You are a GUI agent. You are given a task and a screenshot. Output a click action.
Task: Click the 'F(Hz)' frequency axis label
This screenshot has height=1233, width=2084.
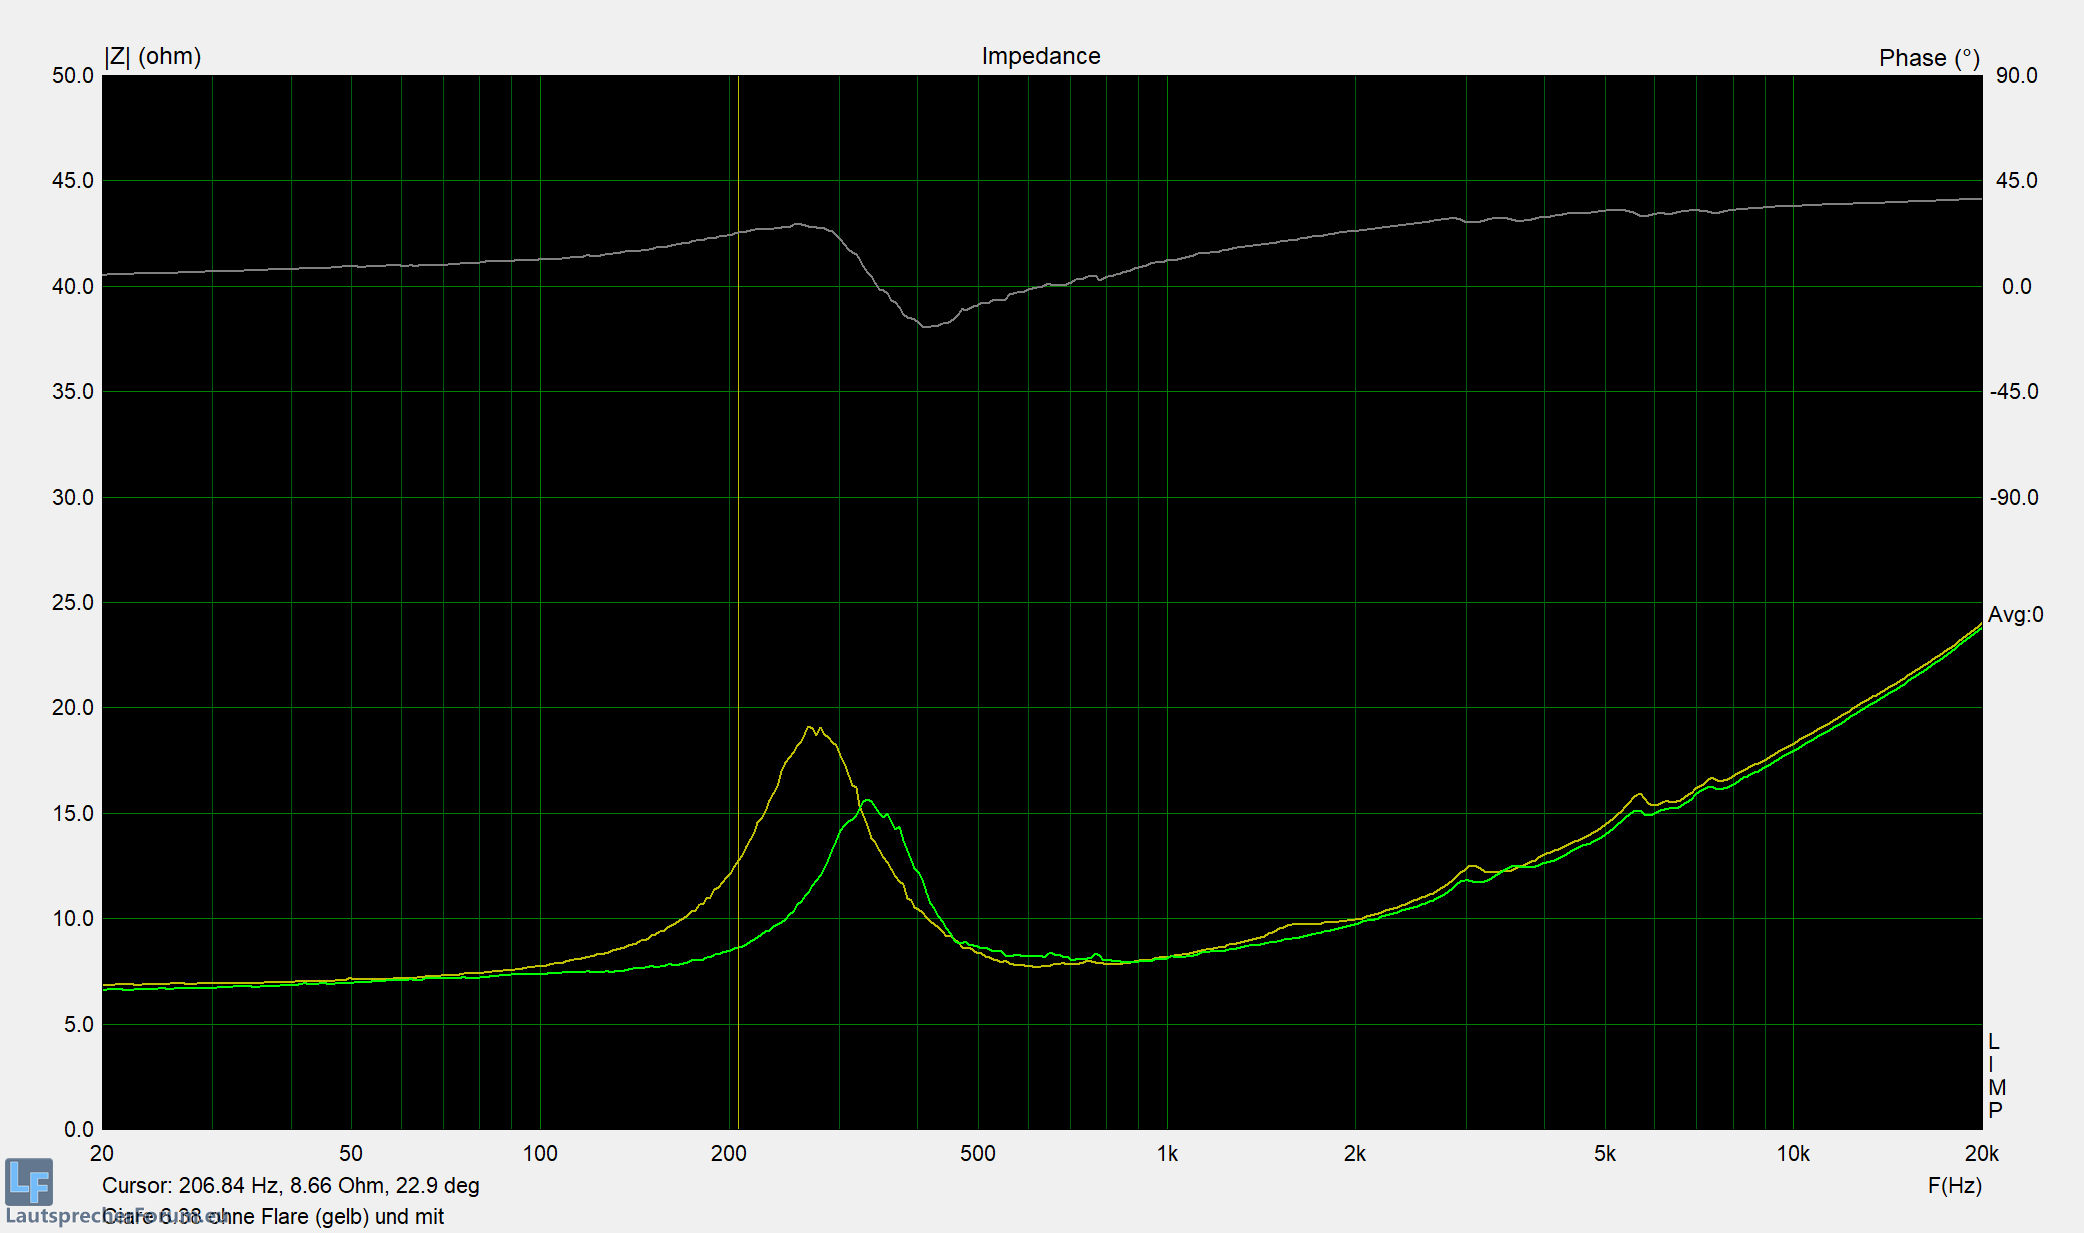tap(1954, 1186)
